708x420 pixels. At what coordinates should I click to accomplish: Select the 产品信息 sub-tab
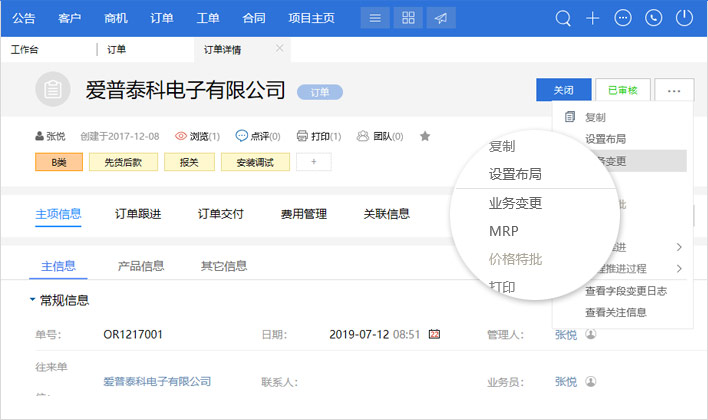[x=141, y=266]
